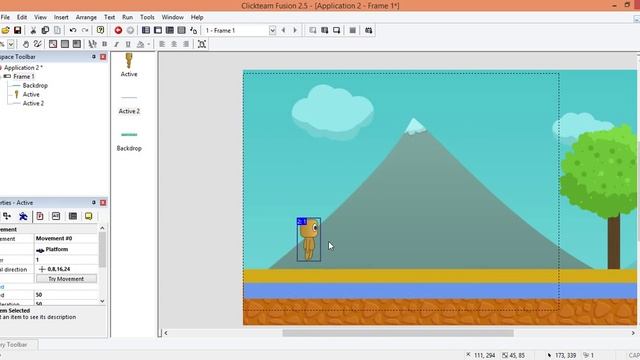Undo the last action
This screenshot has width=640, height=360.
(x=73, y=30)
